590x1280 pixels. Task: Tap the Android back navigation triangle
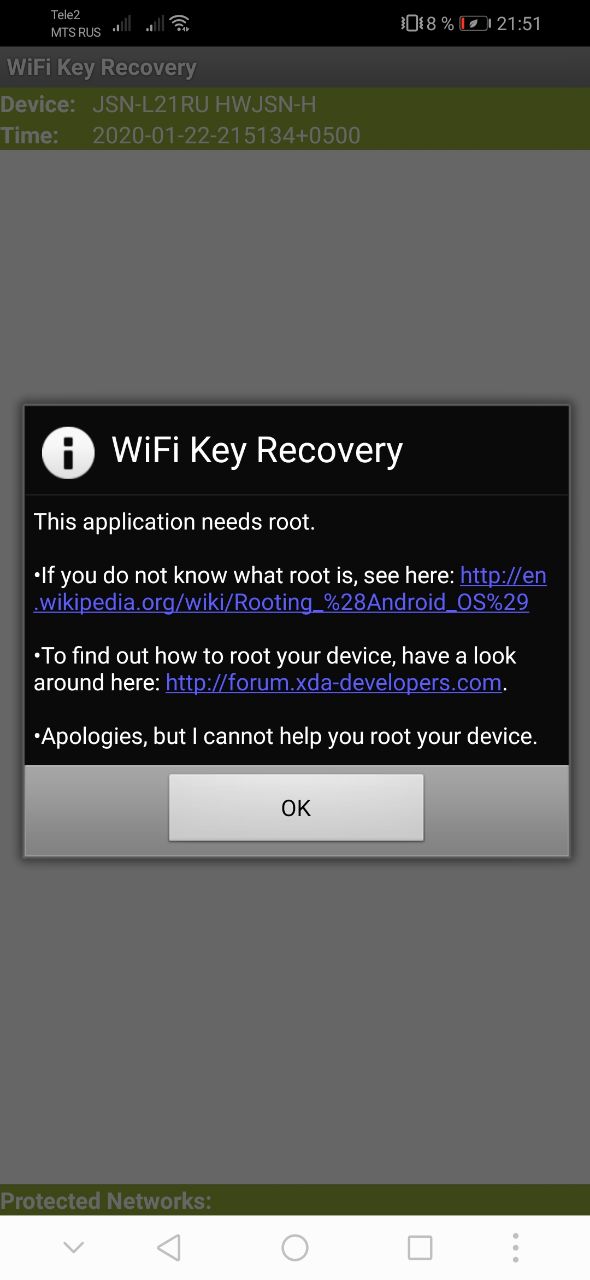169,1247
